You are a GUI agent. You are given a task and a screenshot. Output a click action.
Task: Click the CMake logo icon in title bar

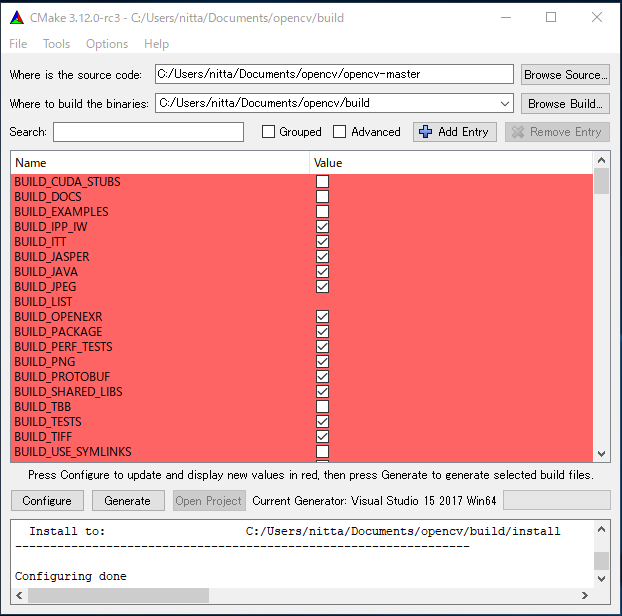coord(18,17)
